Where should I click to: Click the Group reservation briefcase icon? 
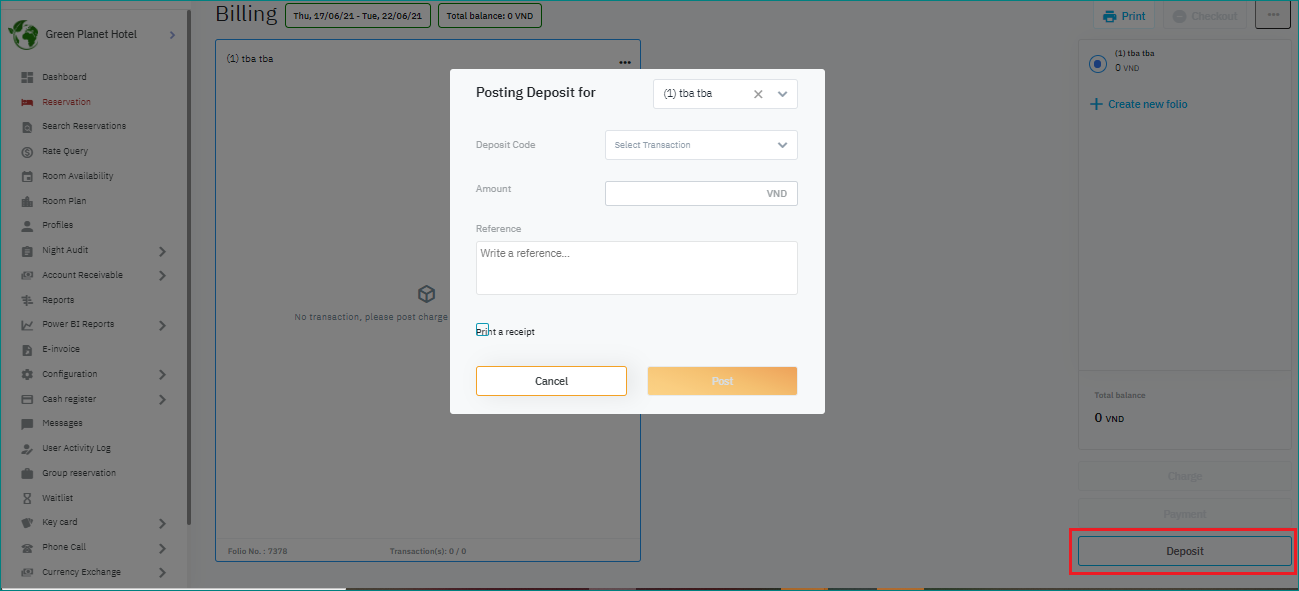coord(27,473)
